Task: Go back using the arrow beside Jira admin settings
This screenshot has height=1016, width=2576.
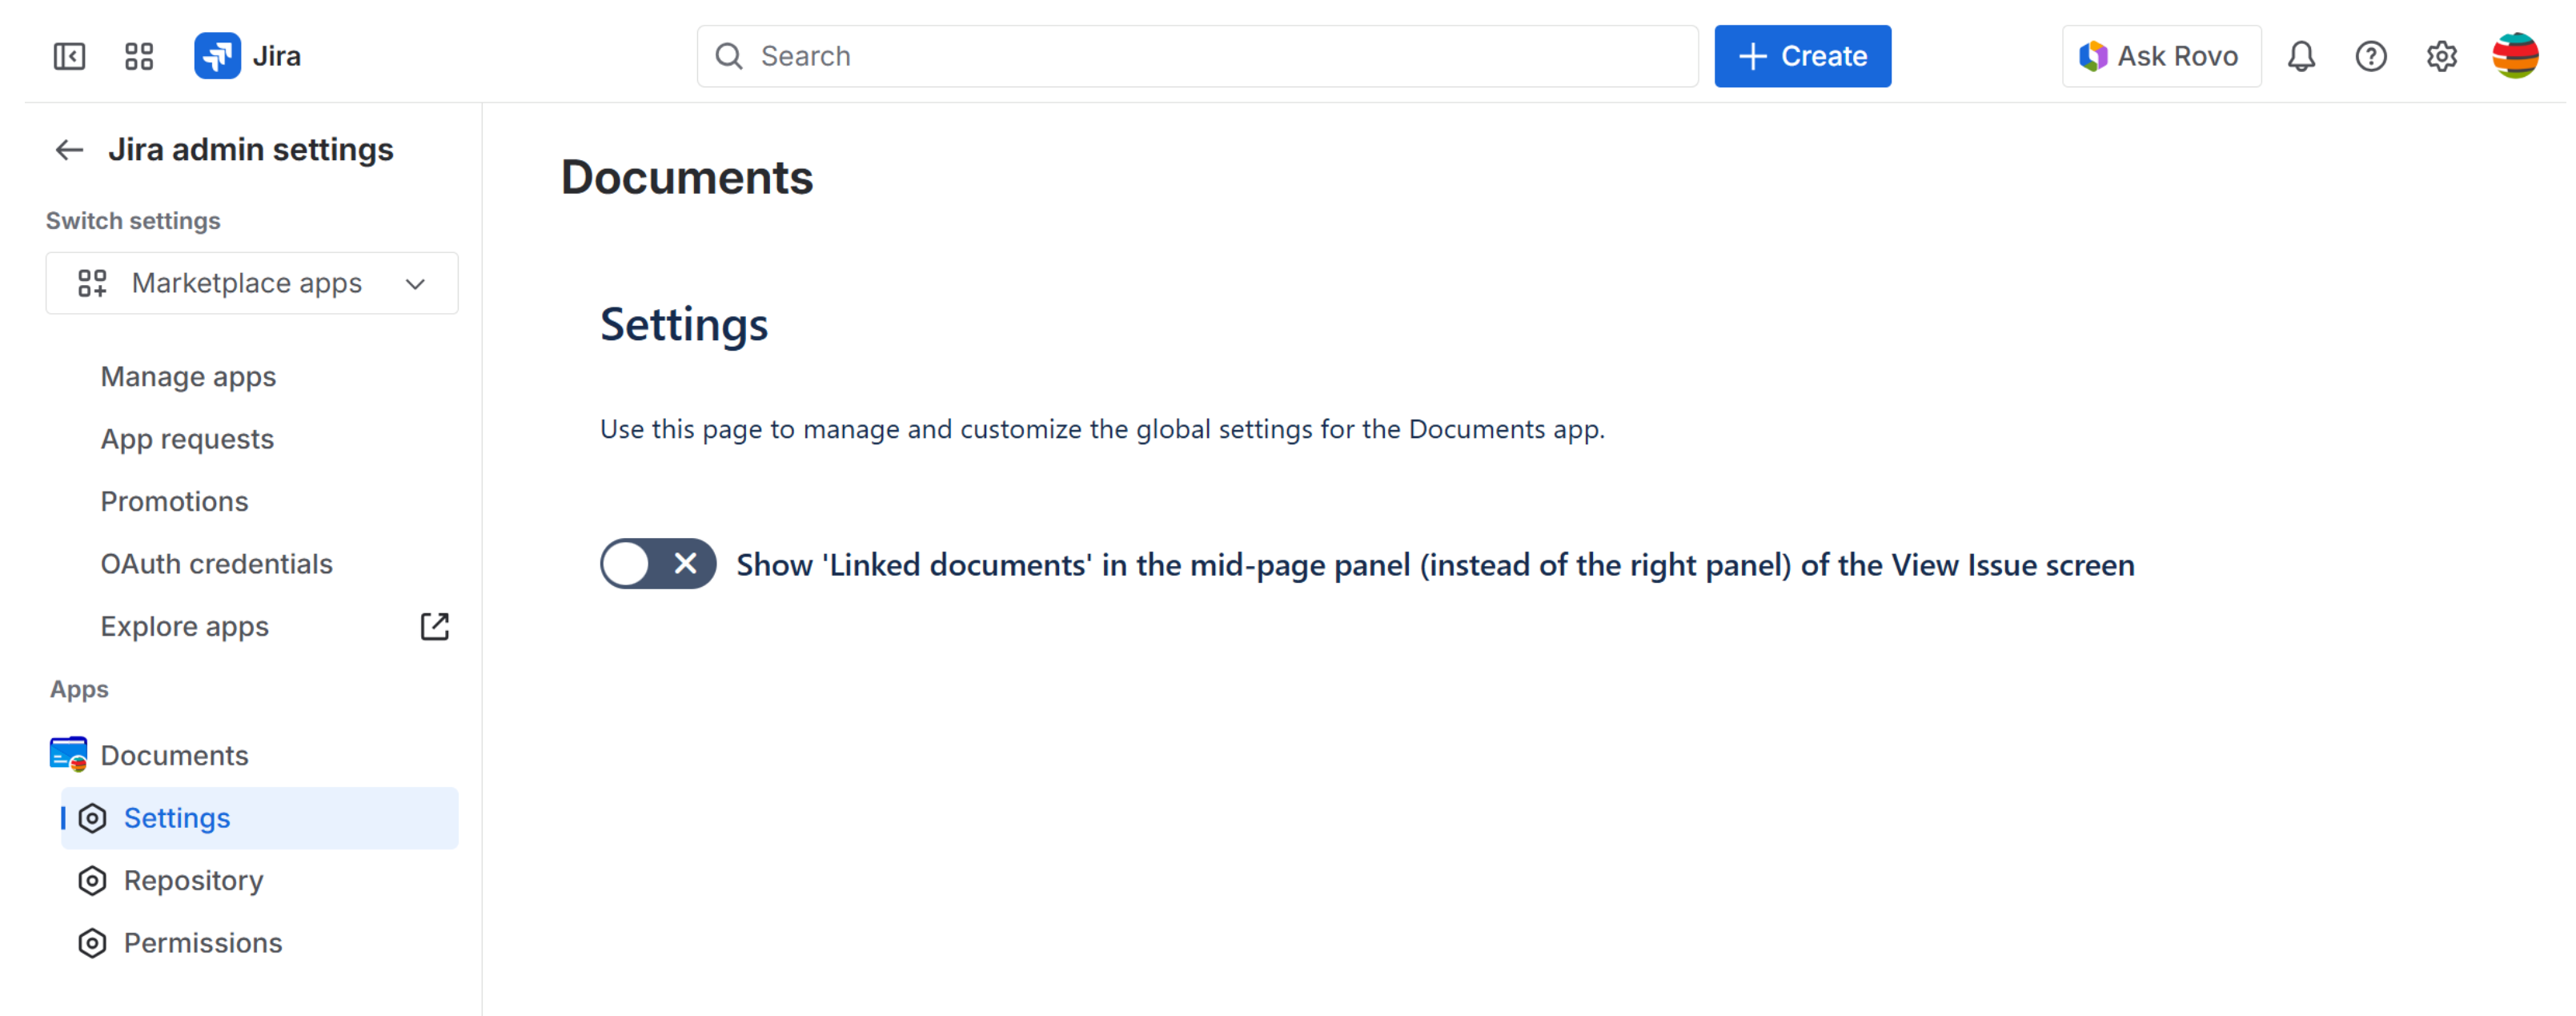Action: [x=69, y=150]
